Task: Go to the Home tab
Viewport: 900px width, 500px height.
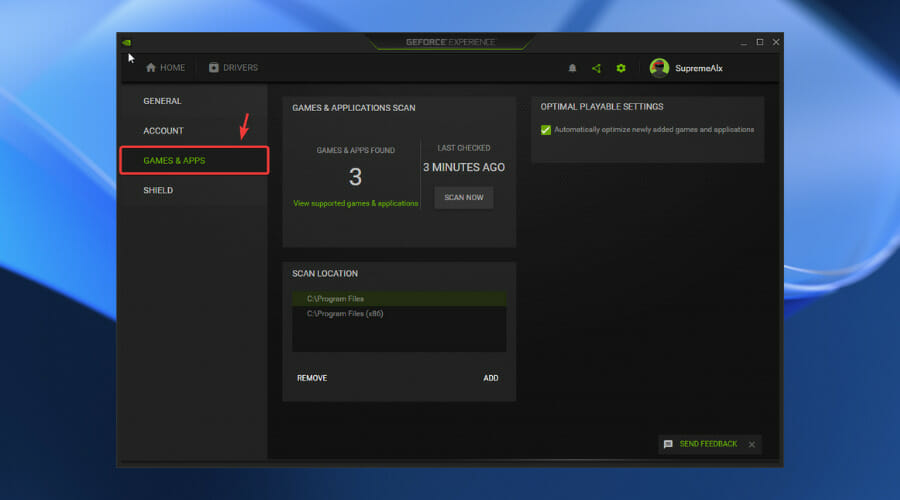Action: point(165,68)
